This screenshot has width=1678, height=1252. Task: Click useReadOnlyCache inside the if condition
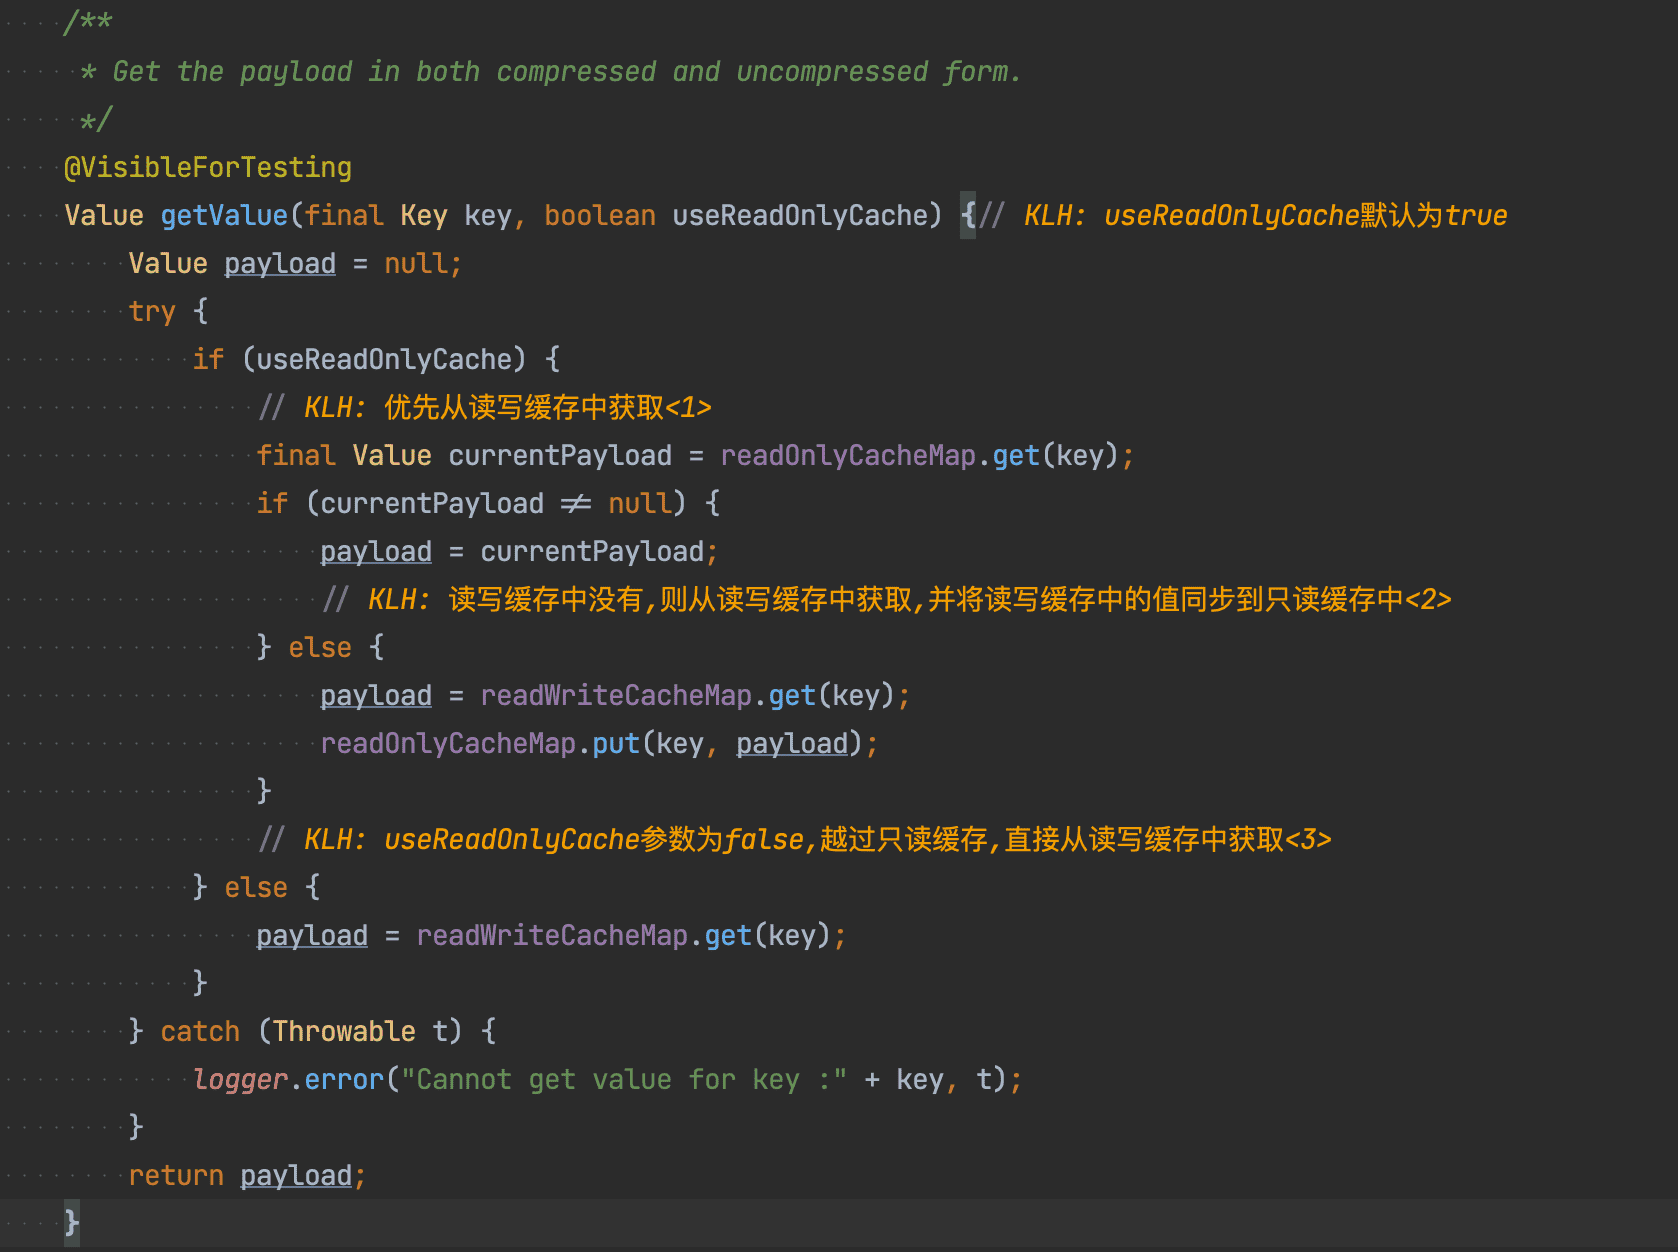384,360
